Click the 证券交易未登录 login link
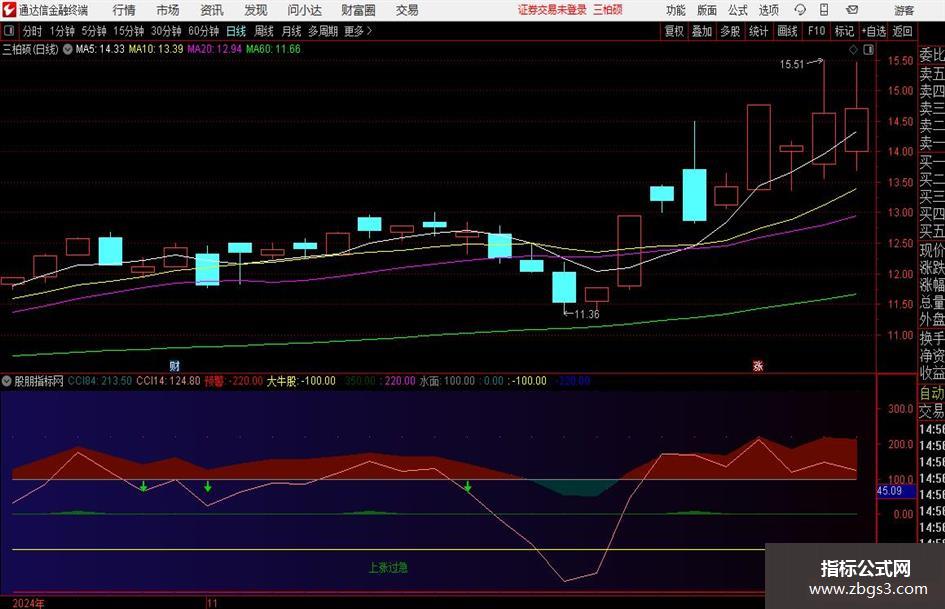 pos(552,10)
